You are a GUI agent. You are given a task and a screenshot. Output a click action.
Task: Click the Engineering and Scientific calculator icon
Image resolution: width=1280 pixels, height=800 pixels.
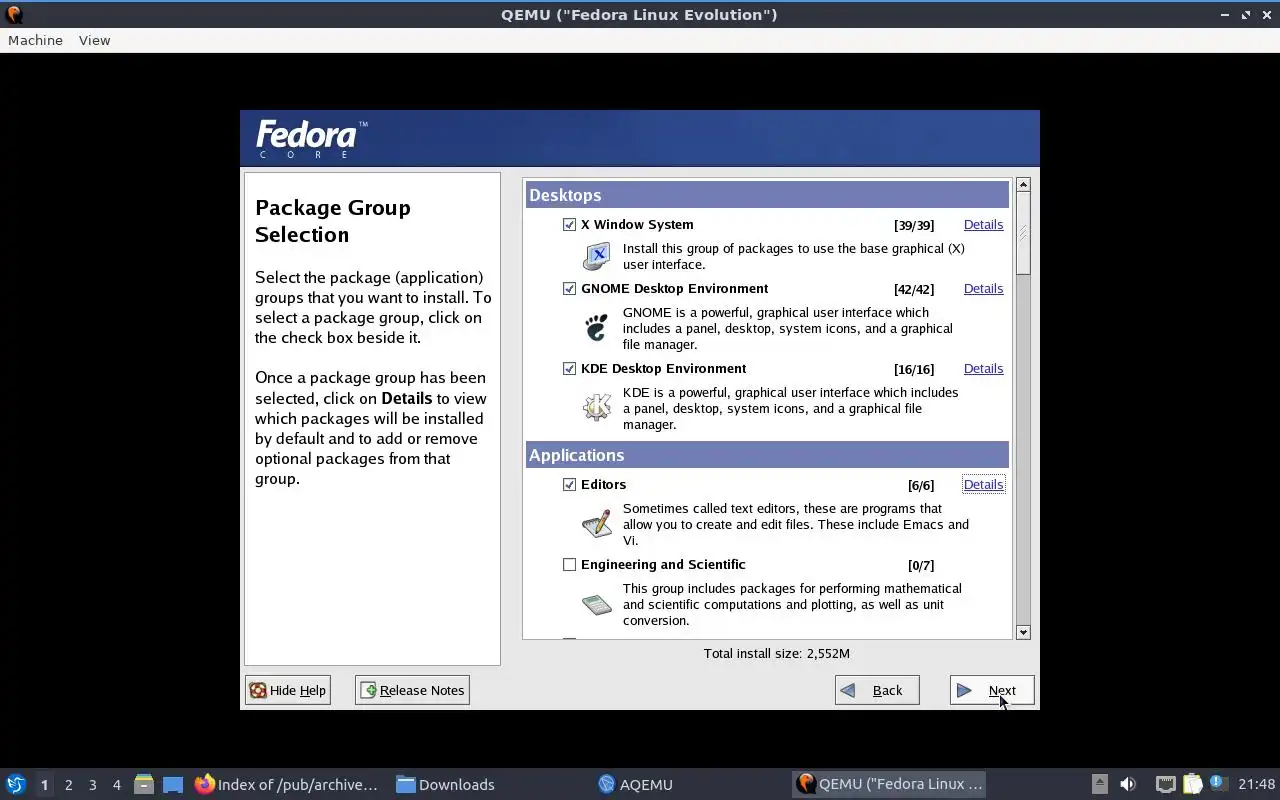click(597, 604)
